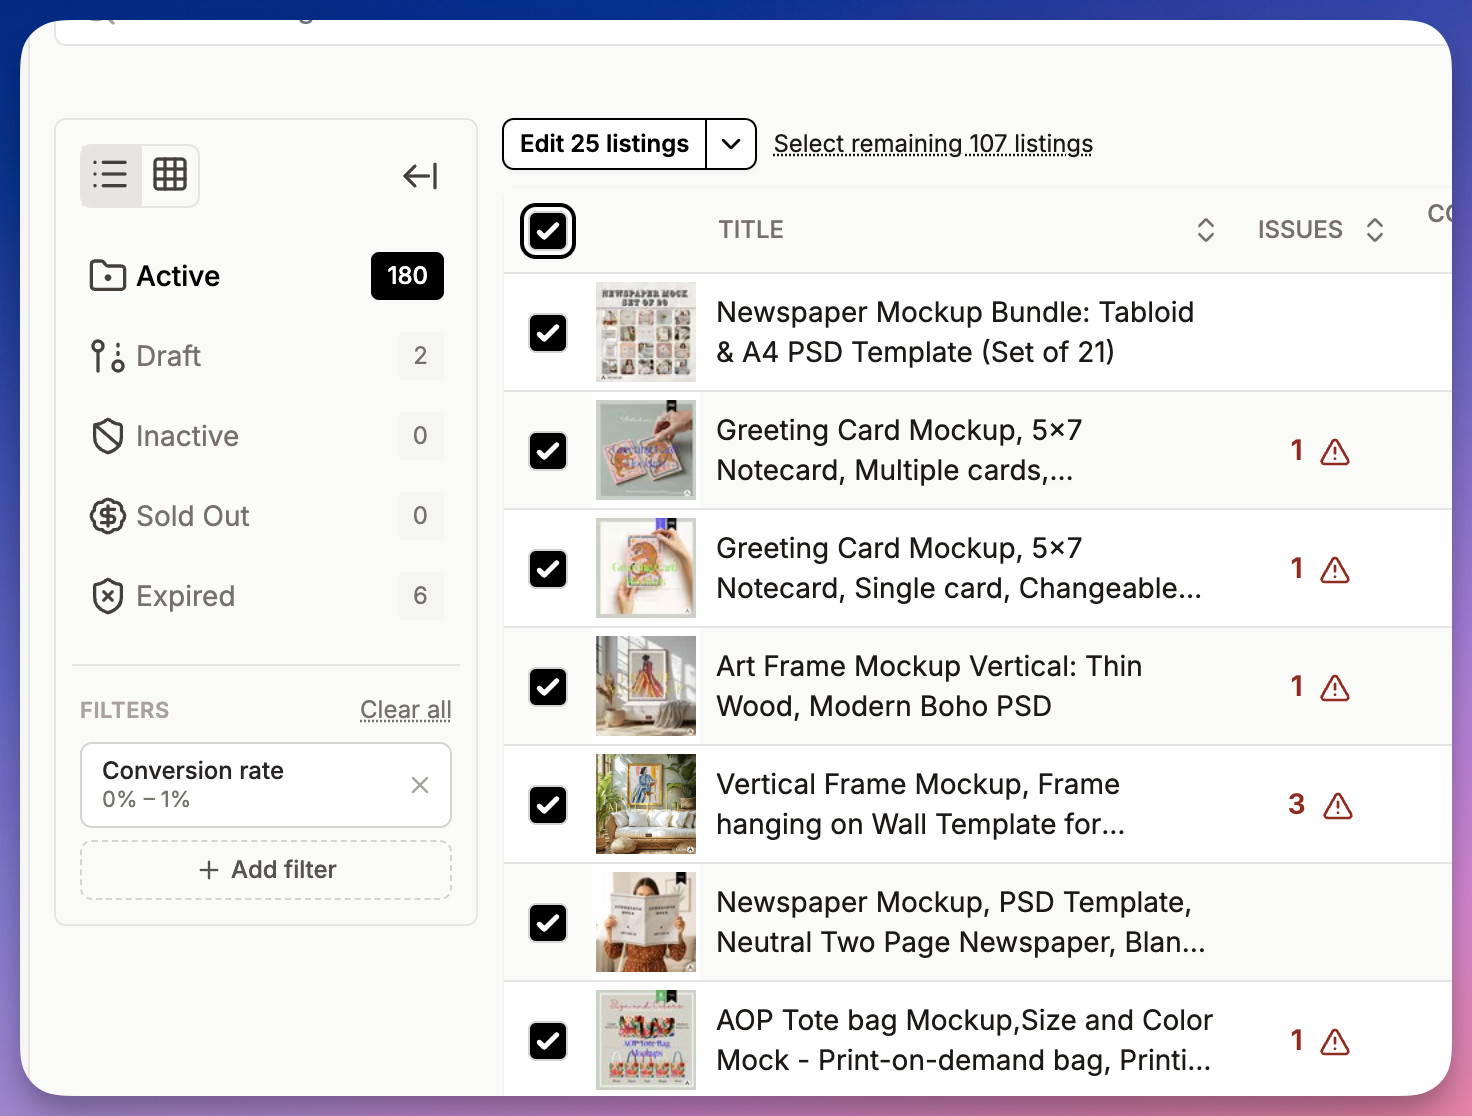1472x1116 pixels.
Task: Click Clear all filters link
Action: pyautogui.click(x=406, y=710)
